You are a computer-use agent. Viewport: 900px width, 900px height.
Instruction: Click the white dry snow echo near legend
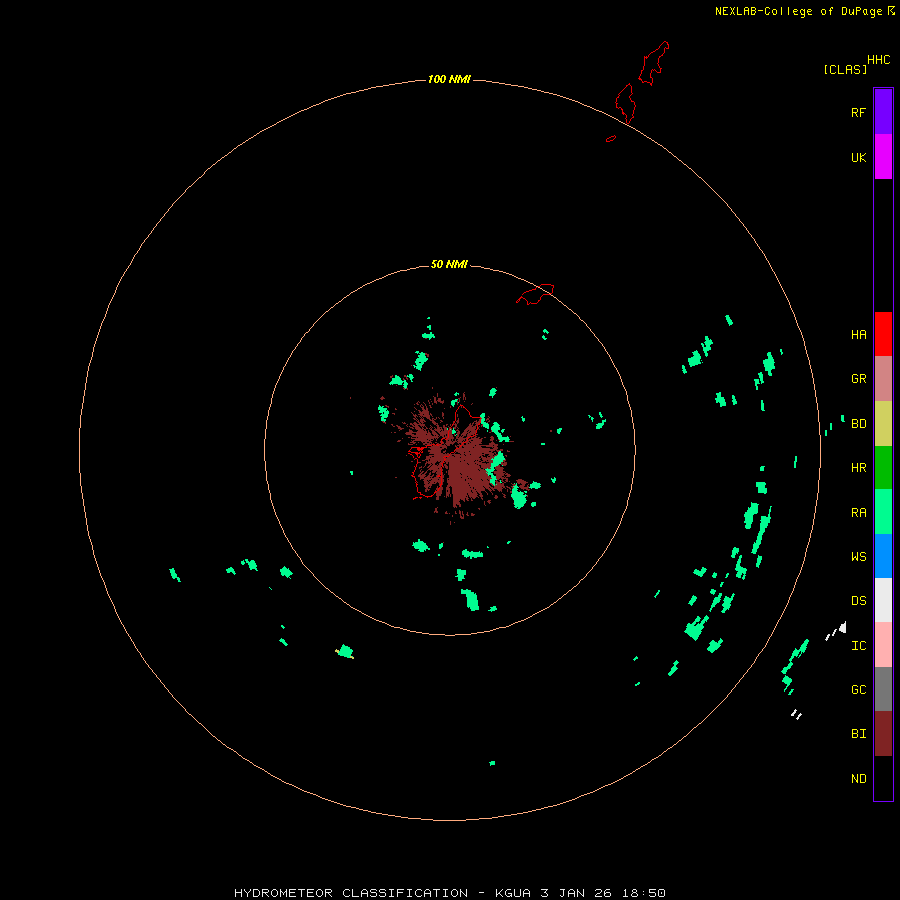coord(837,631)
